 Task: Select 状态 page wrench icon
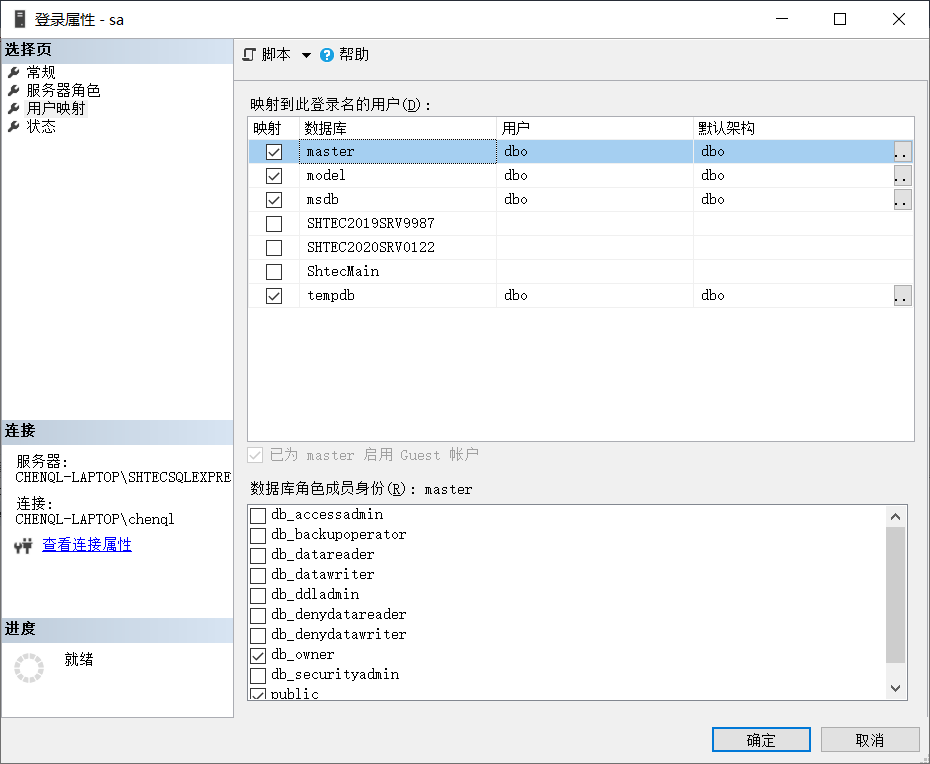click(13, 127)
